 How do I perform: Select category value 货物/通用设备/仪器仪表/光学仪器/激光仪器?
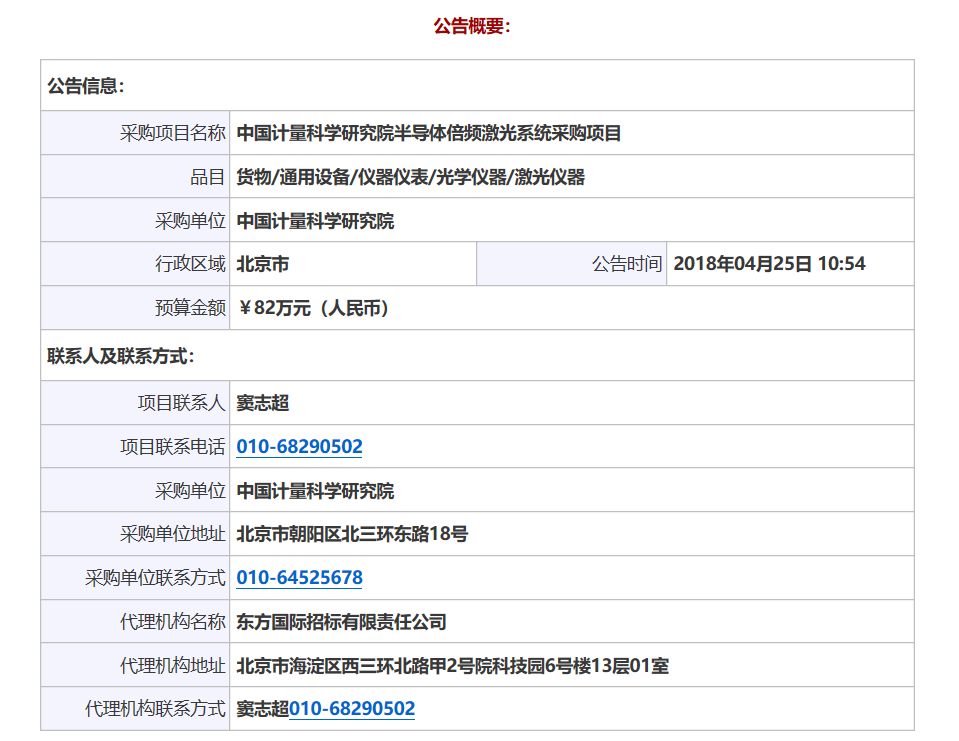[x=410, y=177]
